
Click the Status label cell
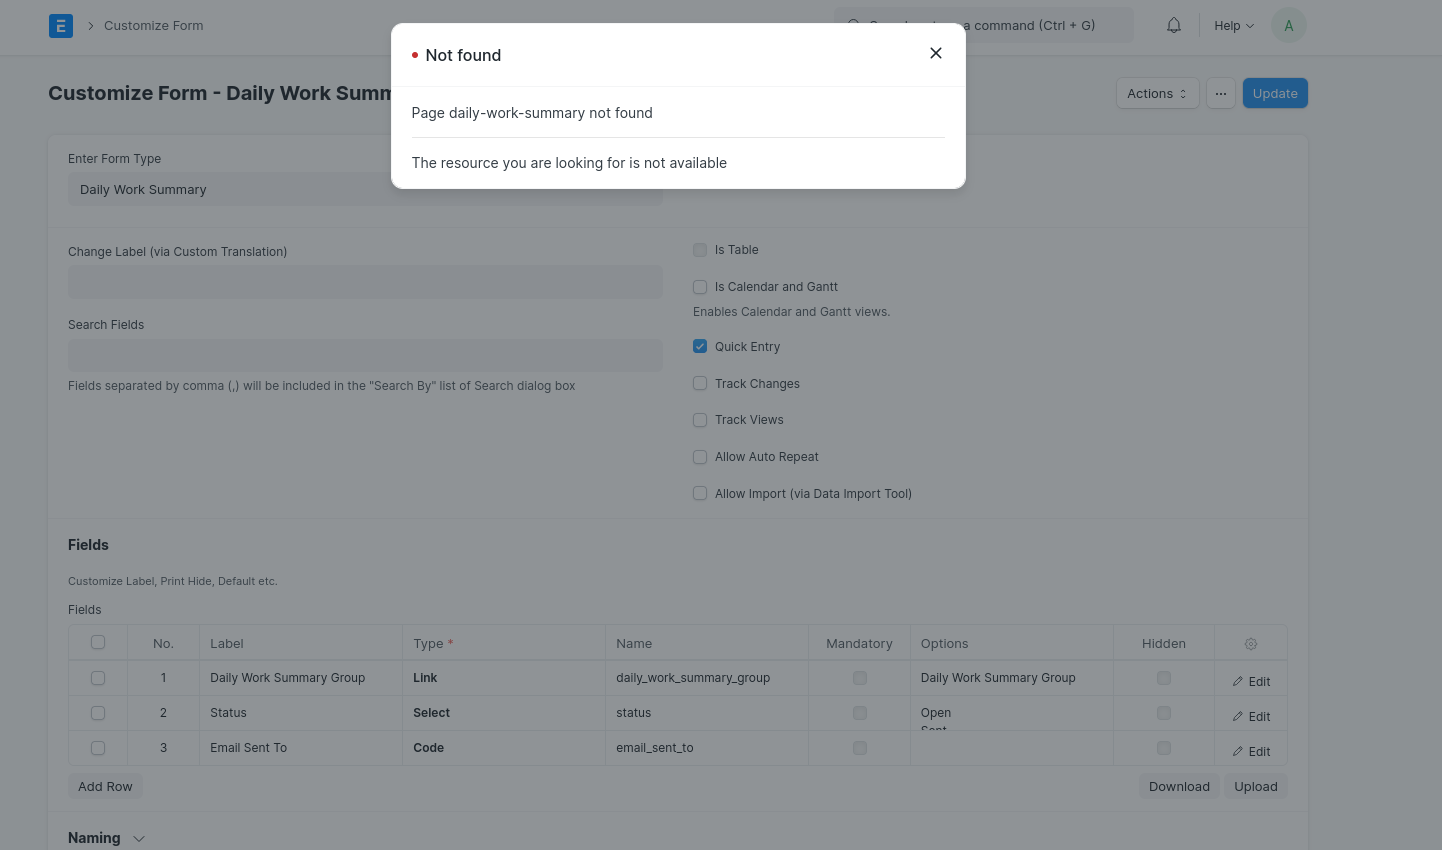301,713
